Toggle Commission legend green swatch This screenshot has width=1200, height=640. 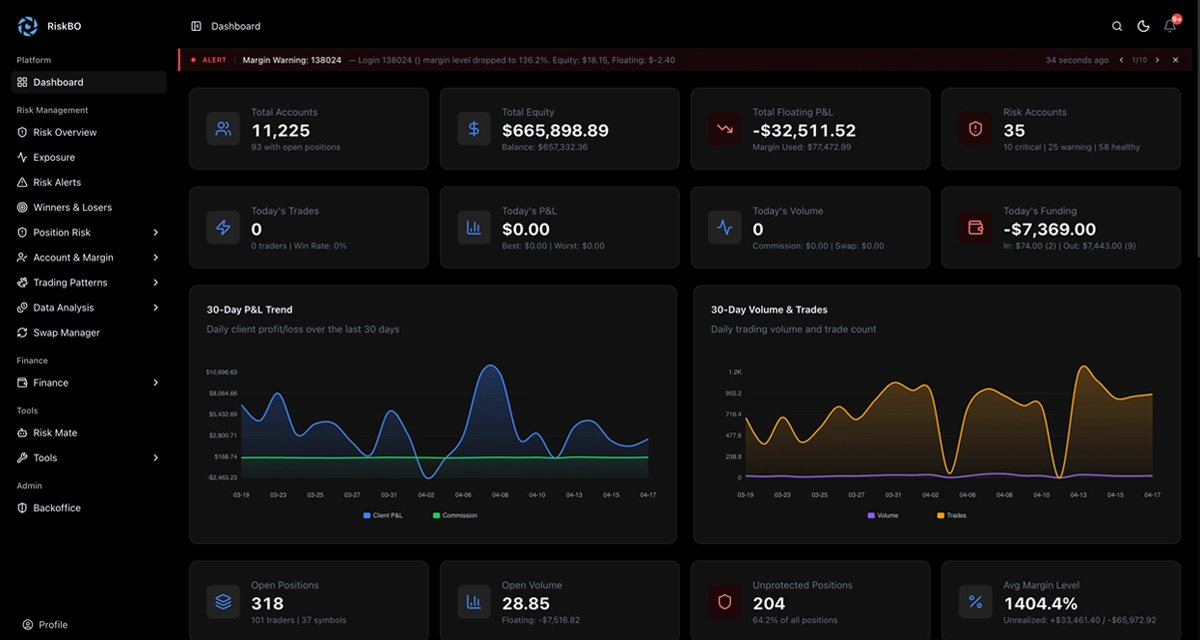point(436,516)
